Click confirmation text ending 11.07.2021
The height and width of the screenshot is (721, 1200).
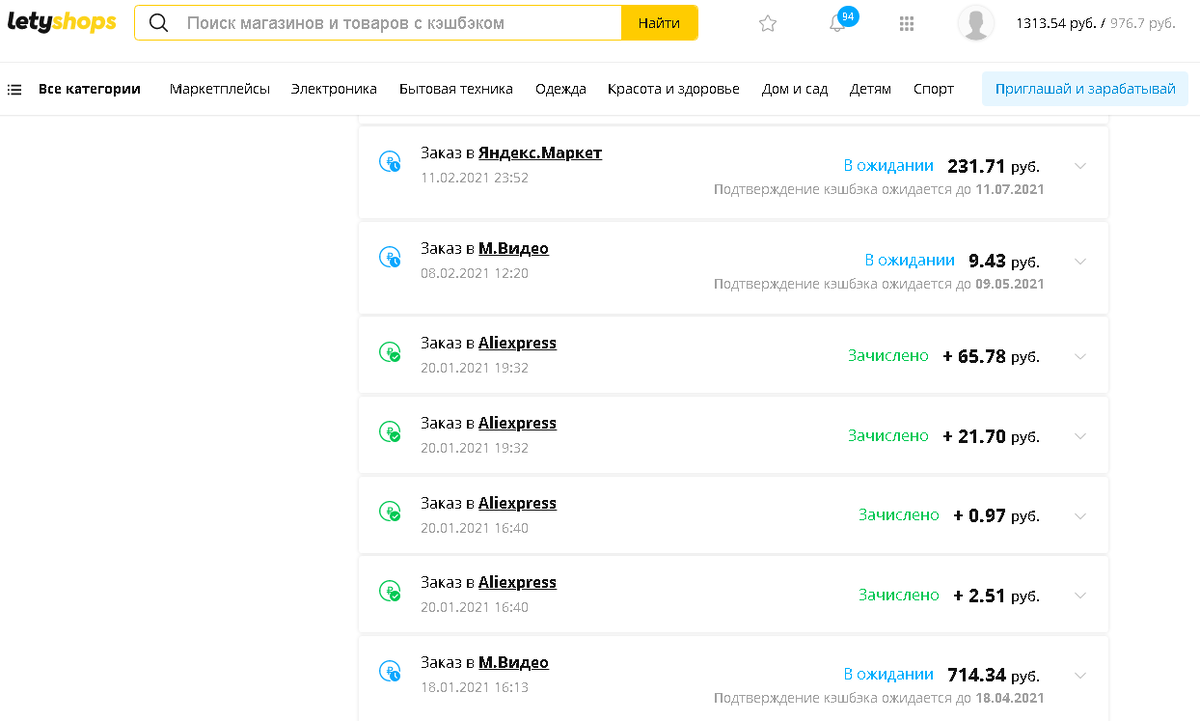pyautogui.click(x=879, y=189)
